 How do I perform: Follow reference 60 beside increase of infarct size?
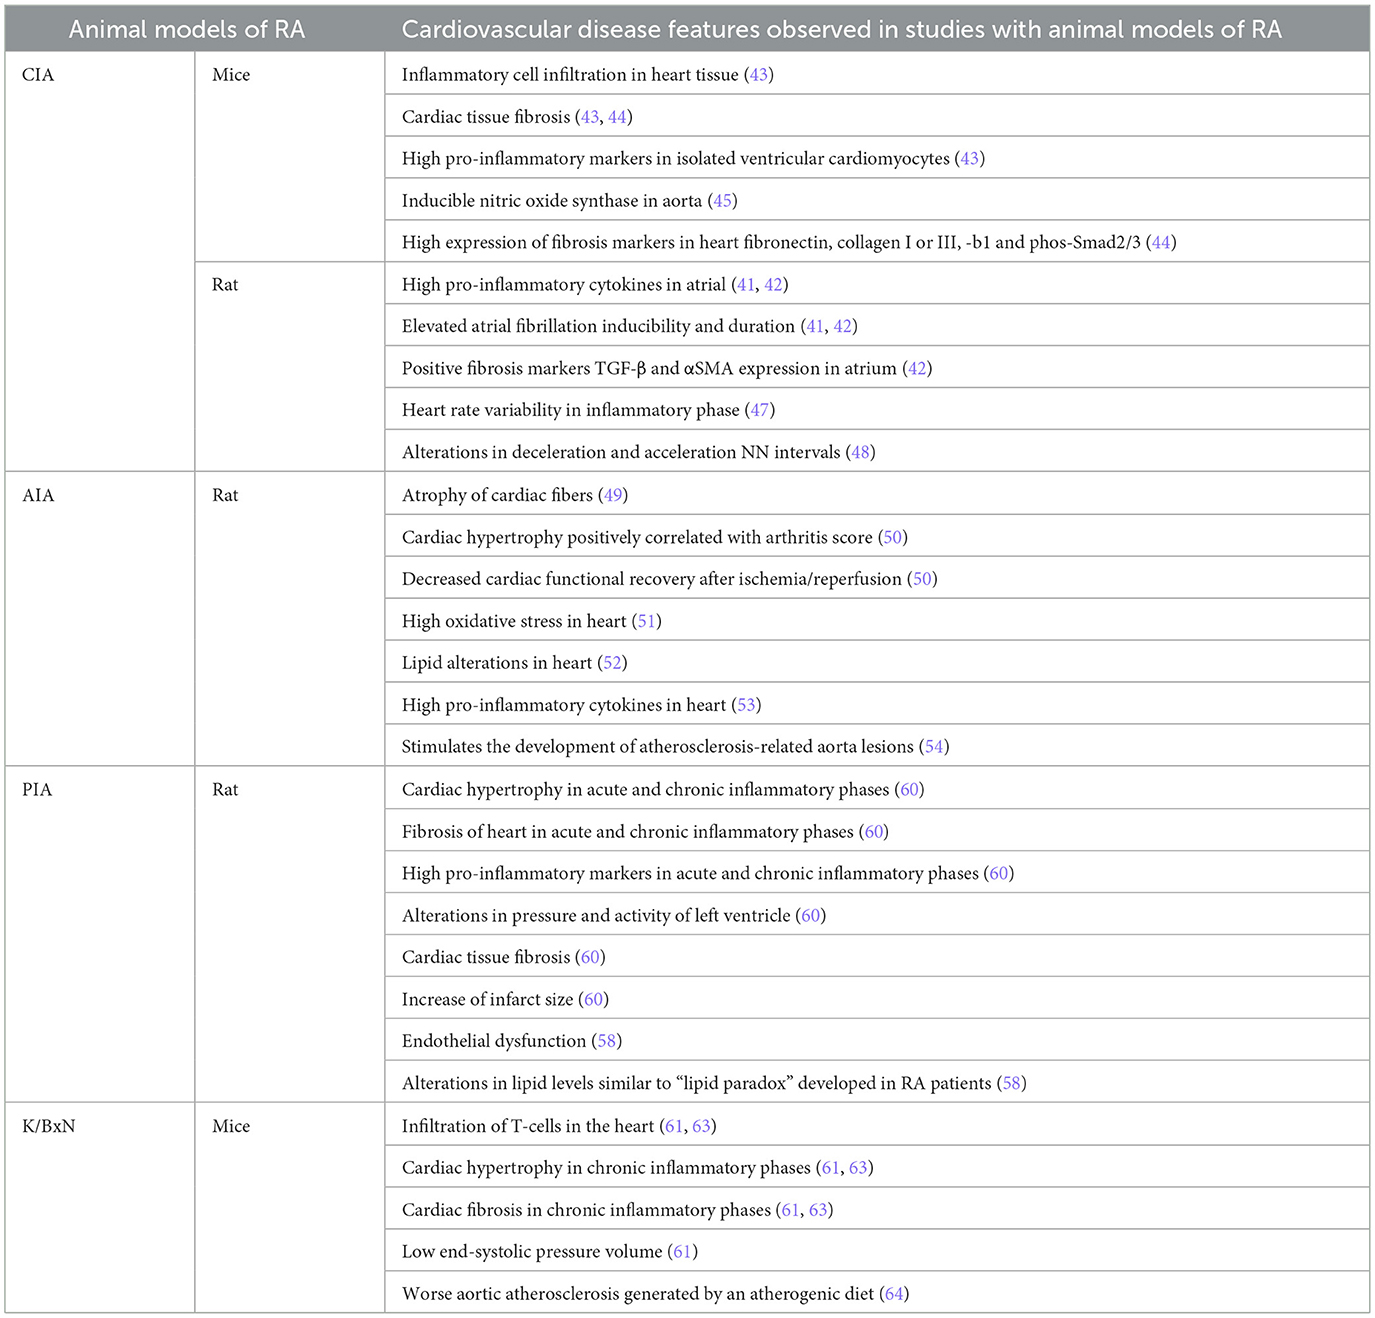click(594, 999)
